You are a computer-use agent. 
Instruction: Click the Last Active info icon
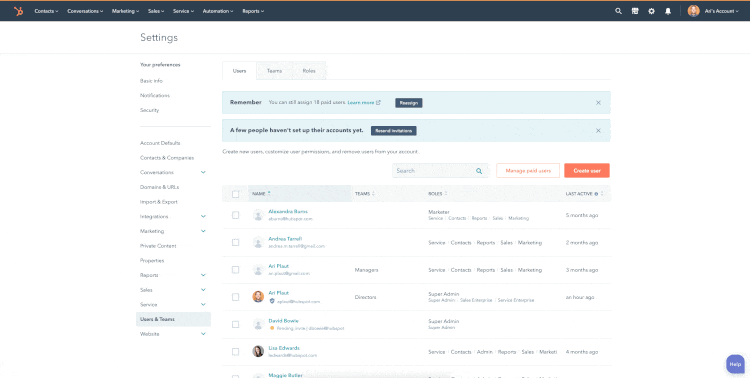click(x=596, y=194)
